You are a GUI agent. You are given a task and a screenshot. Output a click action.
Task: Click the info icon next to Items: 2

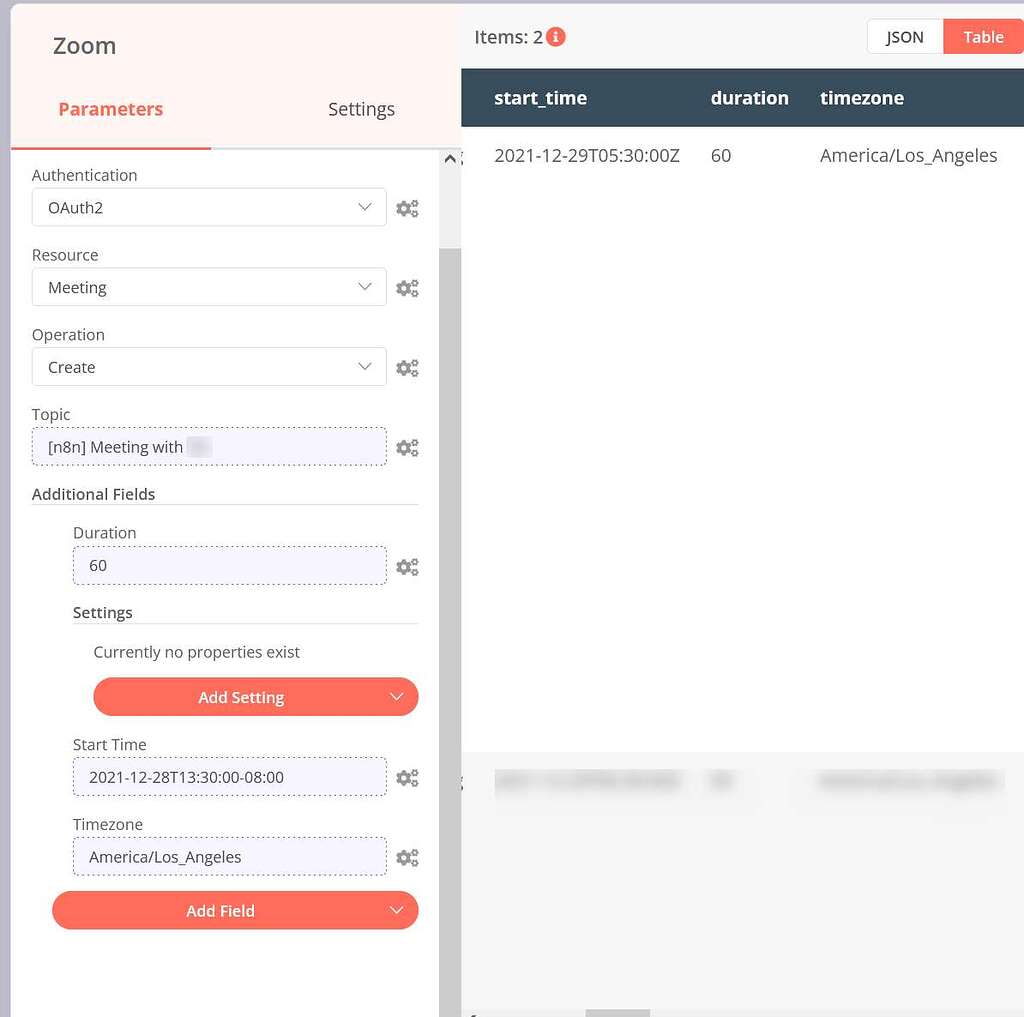click(556, 37)
